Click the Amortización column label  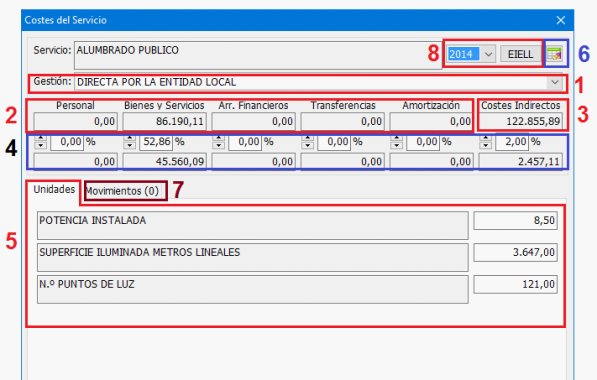point(431,105)
